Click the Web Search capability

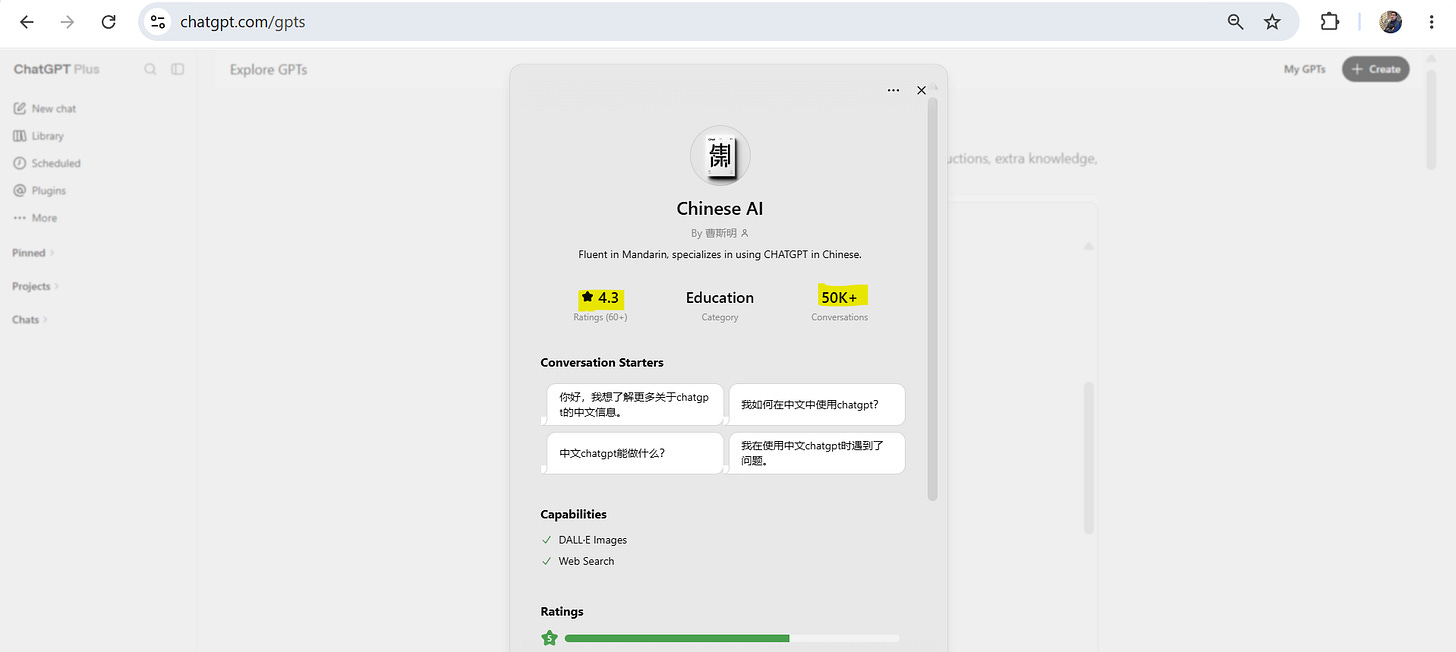point(578,561)
